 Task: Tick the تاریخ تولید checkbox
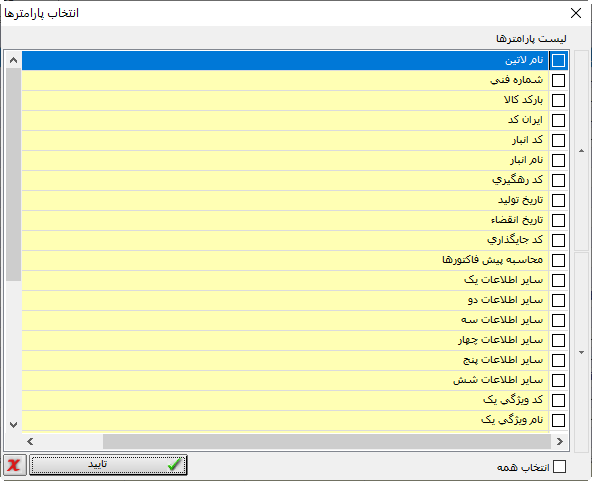click(558, 200)
